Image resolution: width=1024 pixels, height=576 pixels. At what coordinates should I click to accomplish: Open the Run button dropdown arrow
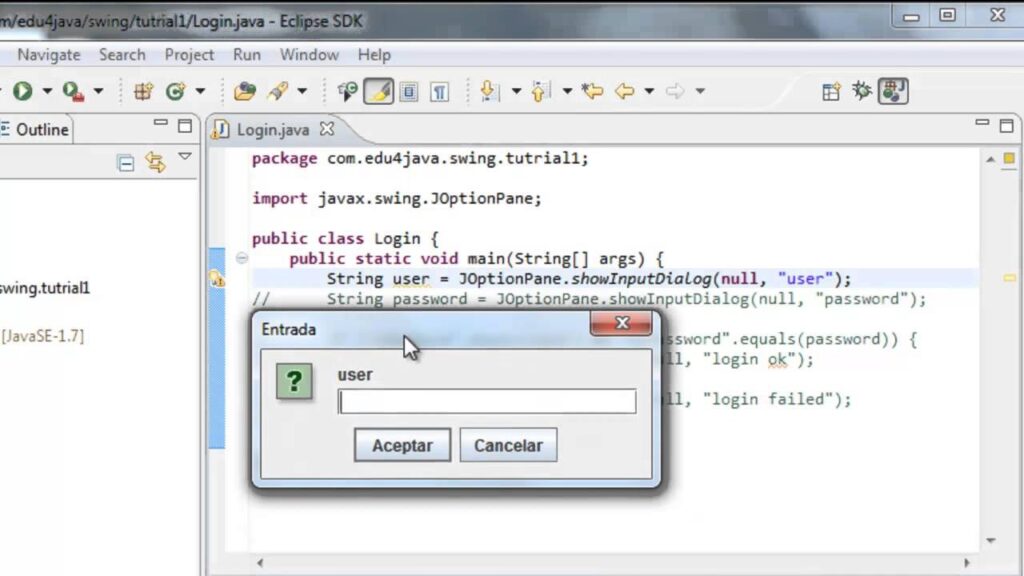pos(46,91)
